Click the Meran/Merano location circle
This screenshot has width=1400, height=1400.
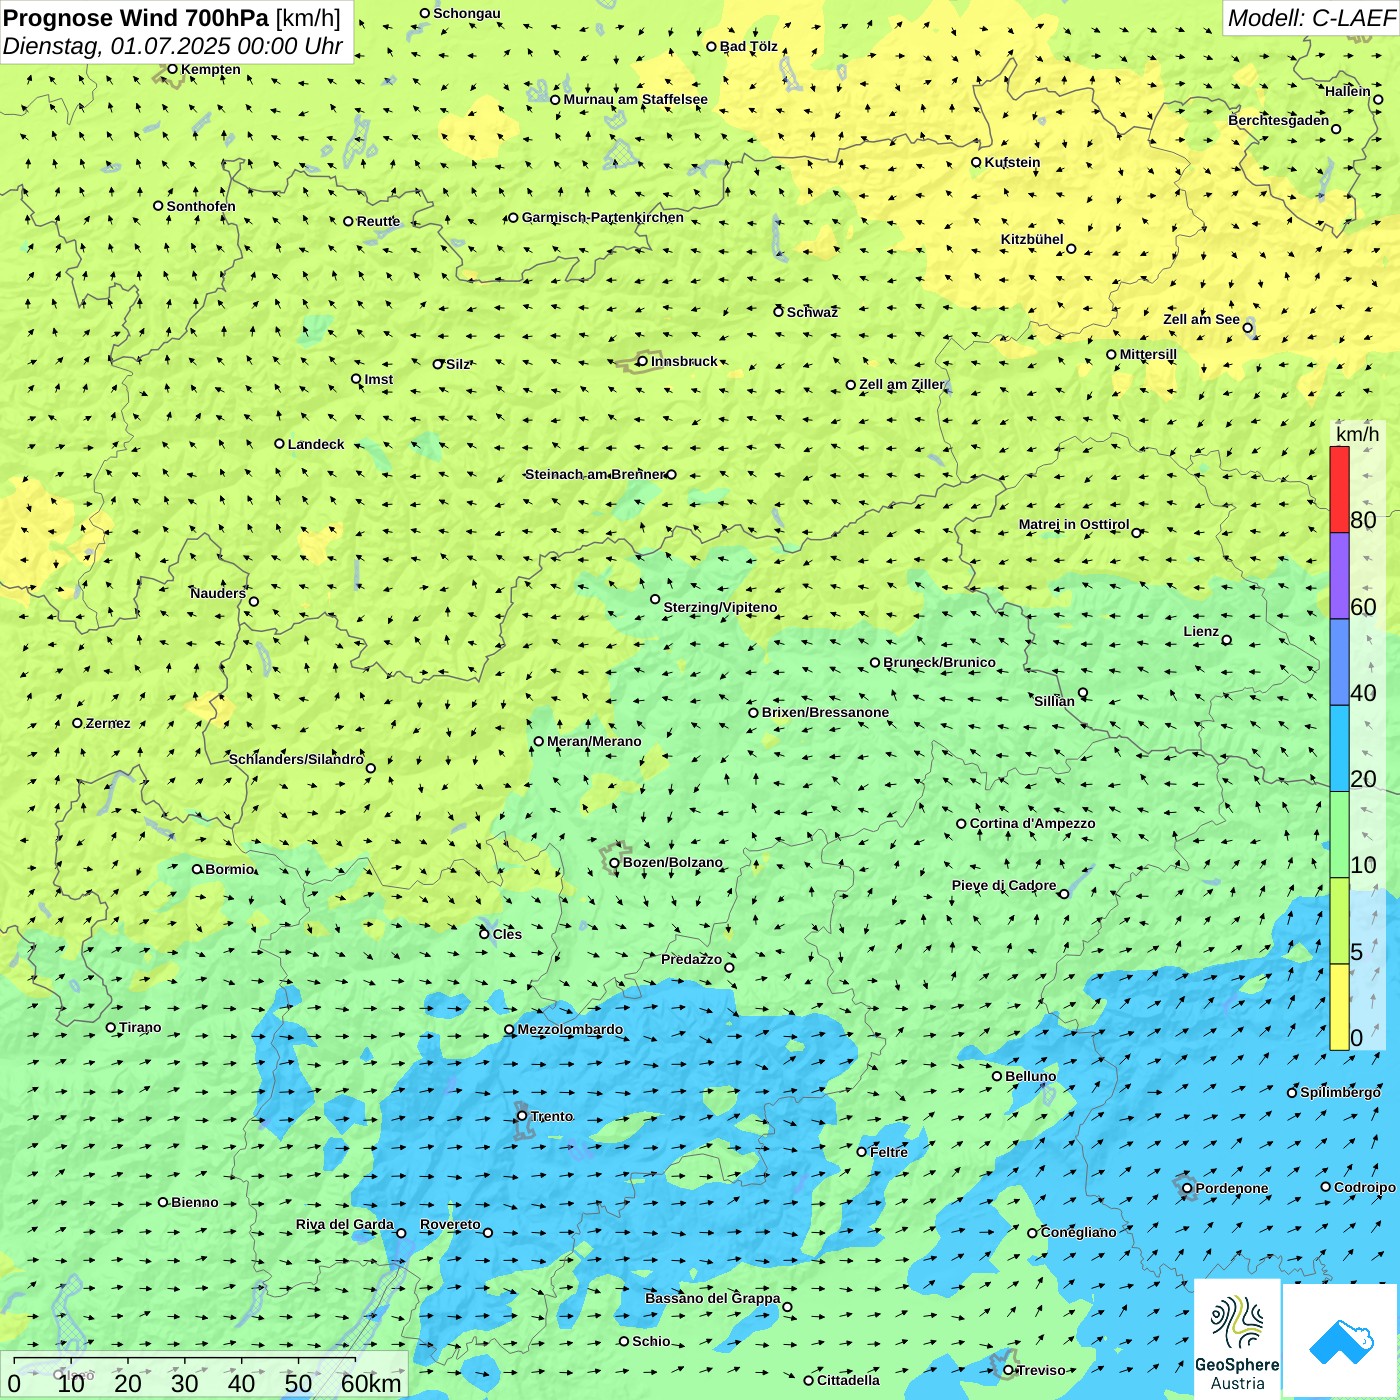click(539, 741)
